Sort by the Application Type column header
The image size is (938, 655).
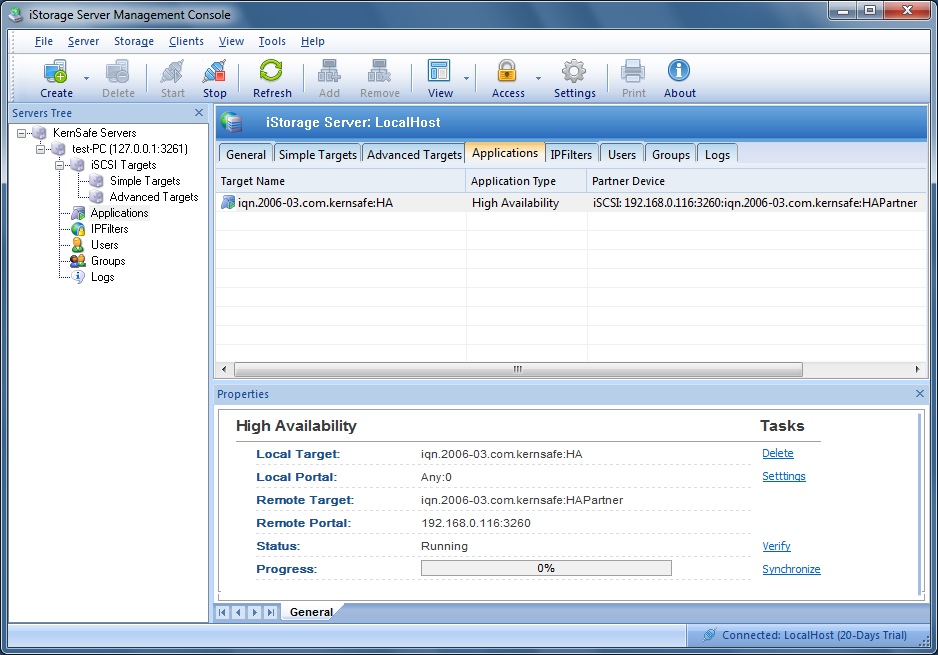[x=526, y=181]
